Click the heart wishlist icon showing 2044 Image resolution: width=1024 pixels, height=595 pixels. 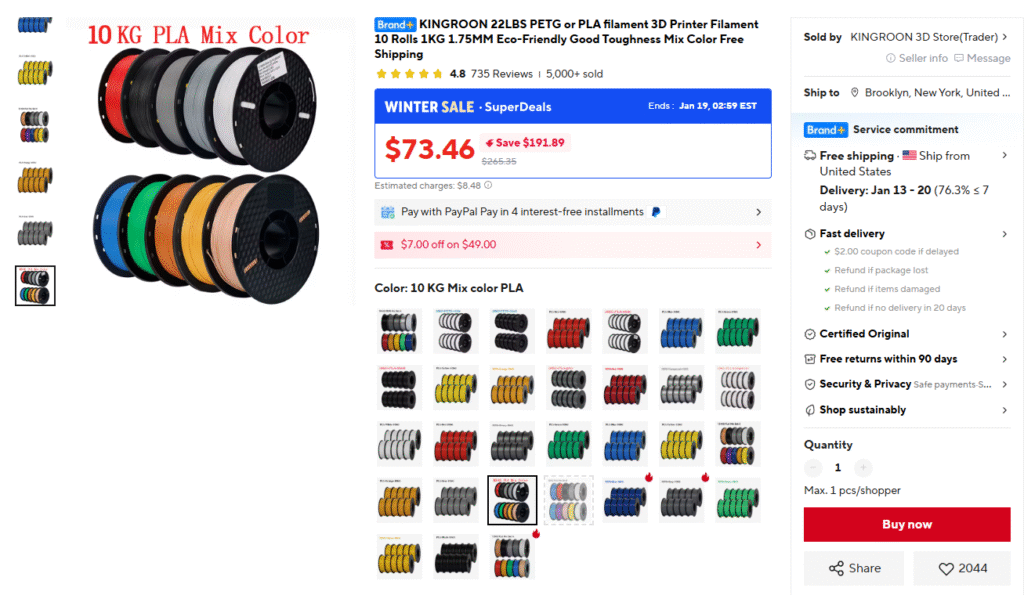pyautogui.click(x=946, y=569)
